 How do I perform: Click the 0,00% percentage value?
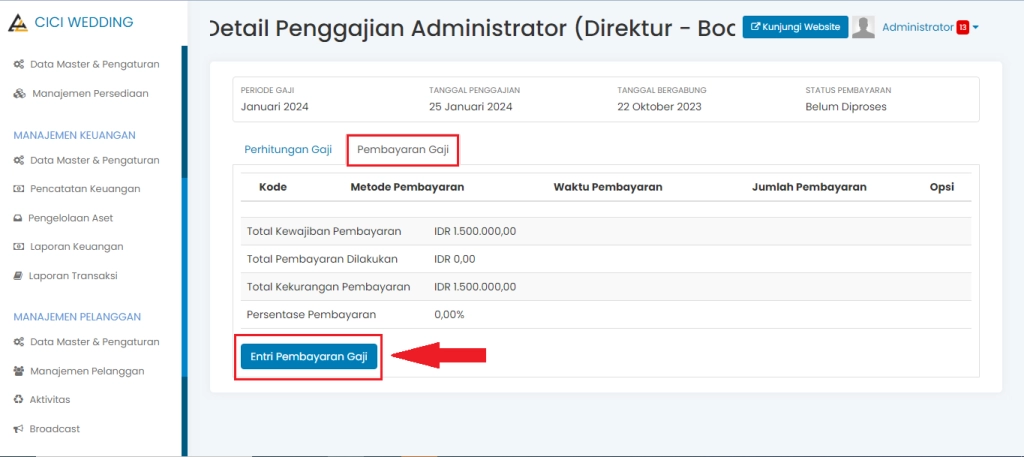(449, 314)
